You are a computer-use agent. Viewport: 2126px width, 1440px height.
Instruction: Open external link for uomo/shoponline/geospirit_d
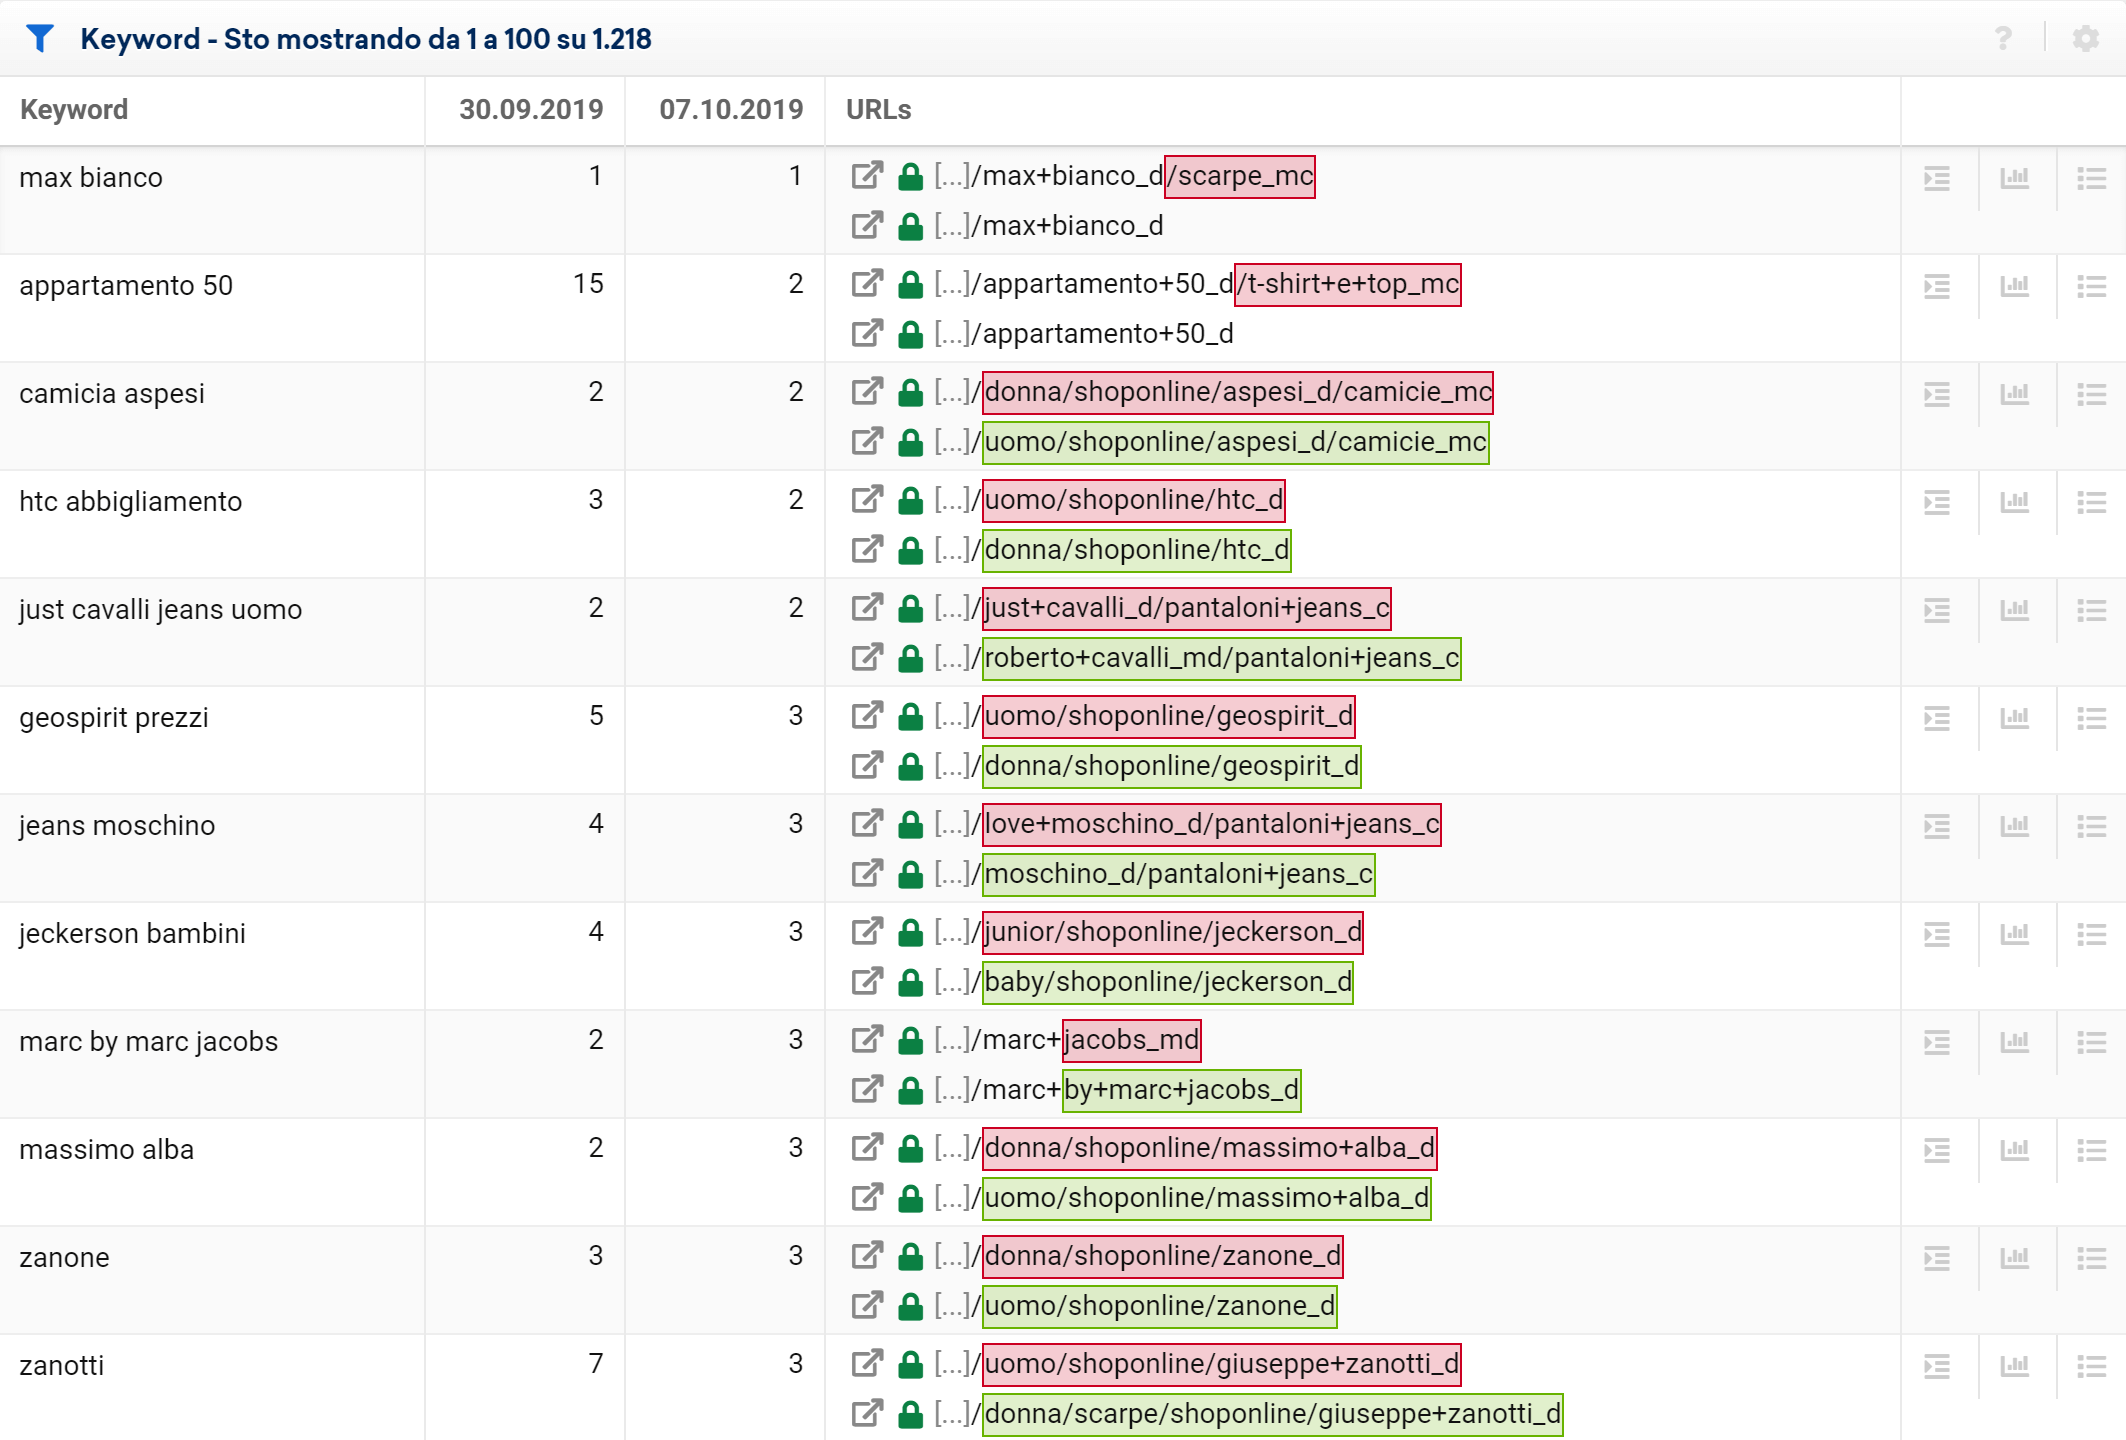(x=867, y=716)
